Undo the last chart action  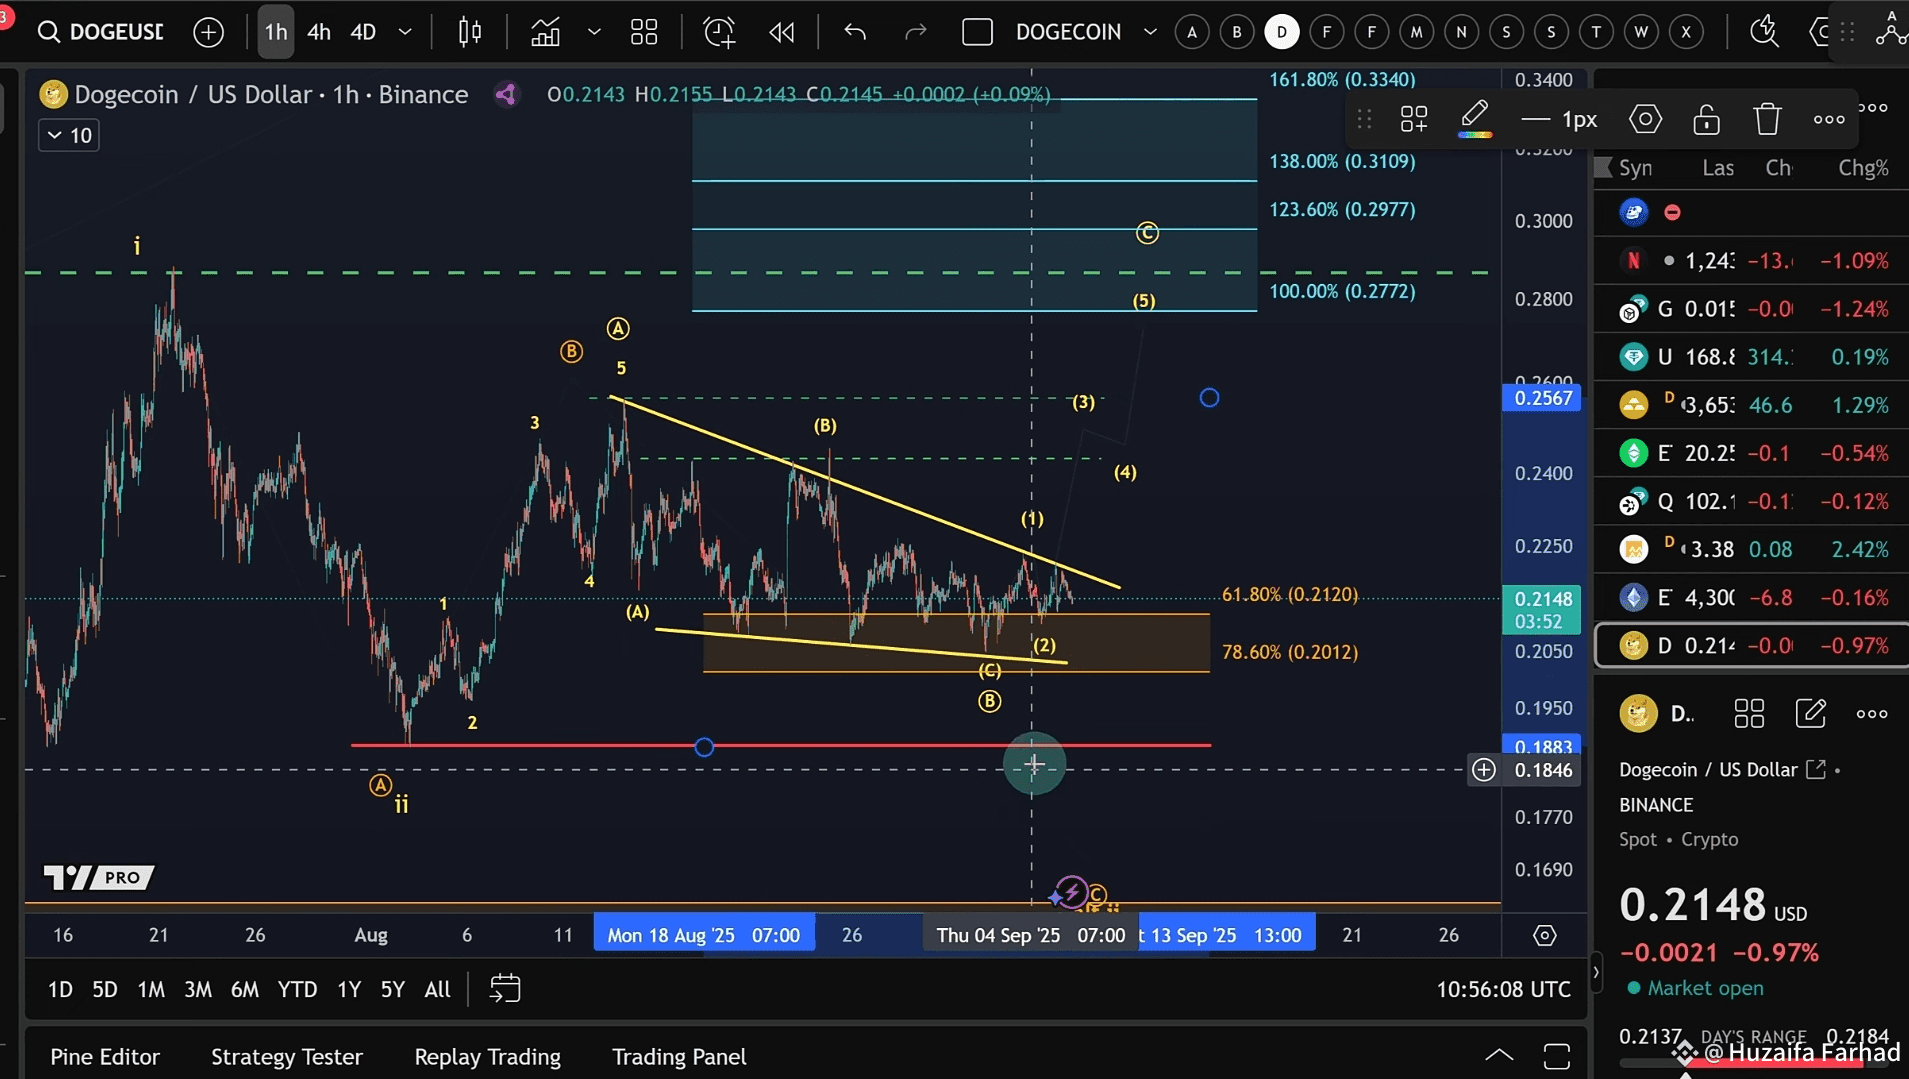click(854, 32)
